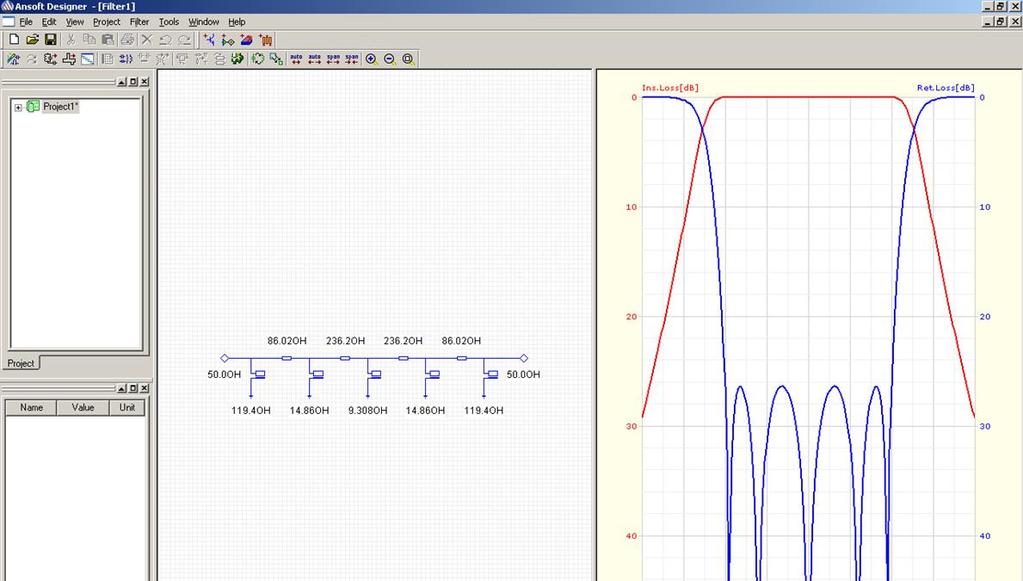Click the insert filter design icon in orange

tap(266, 40)
